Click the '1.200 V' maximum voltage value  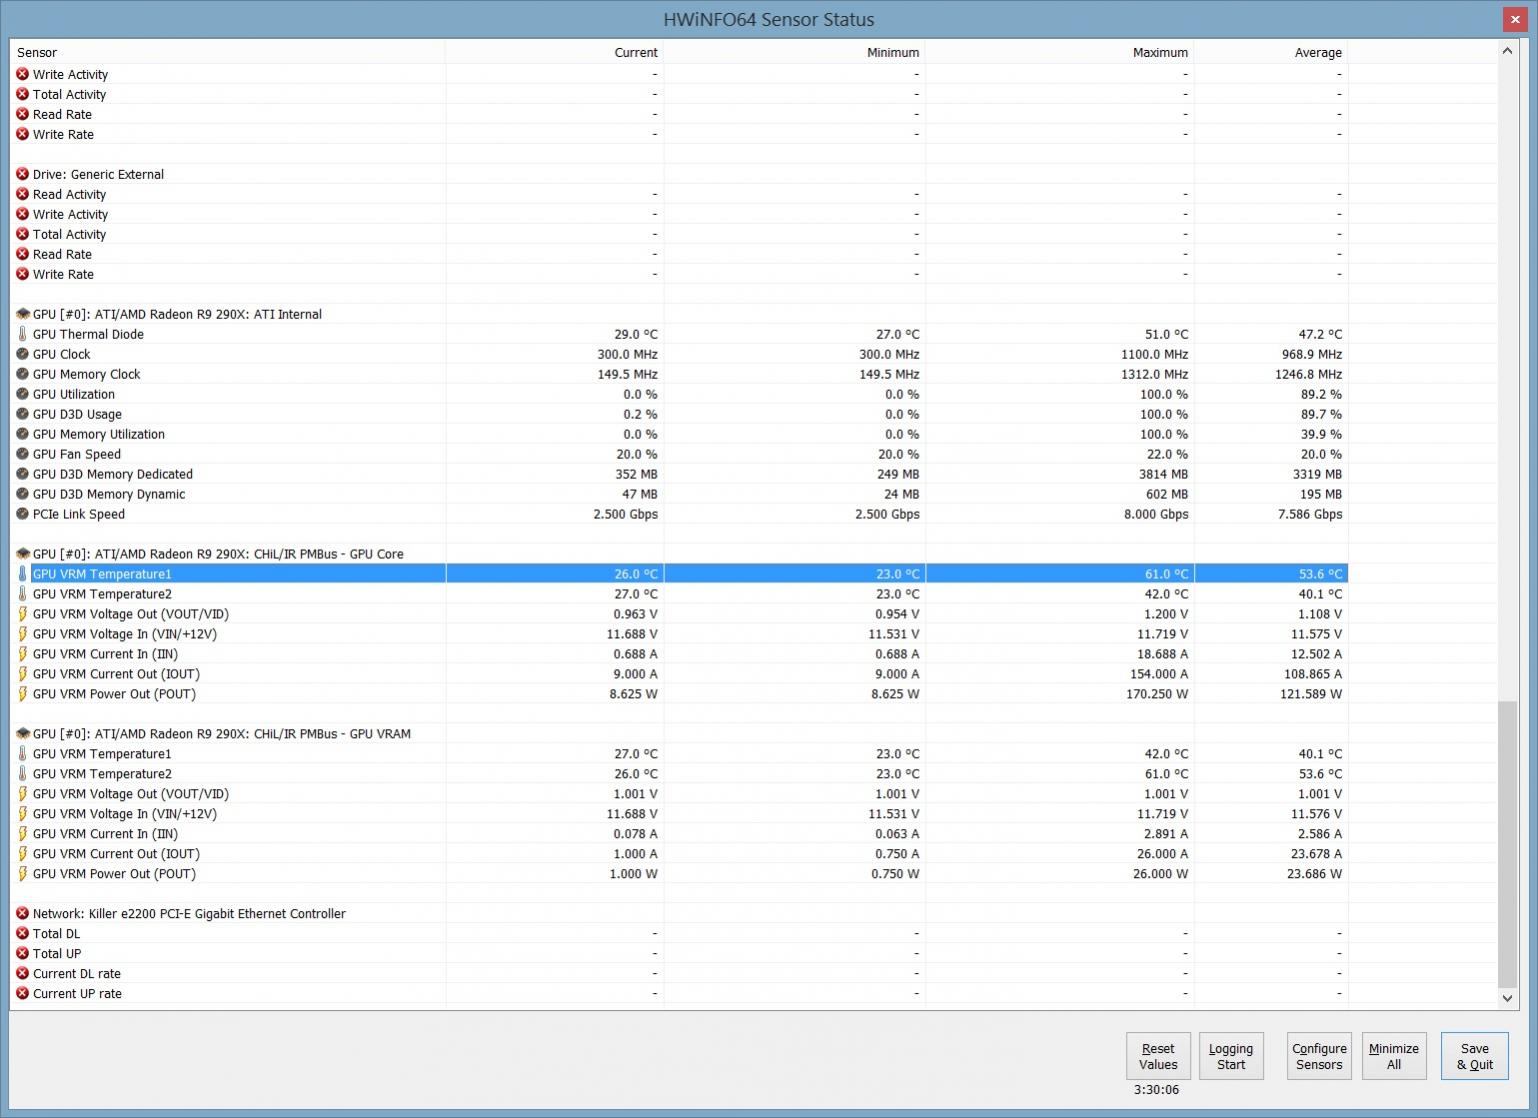[1165, 614]
